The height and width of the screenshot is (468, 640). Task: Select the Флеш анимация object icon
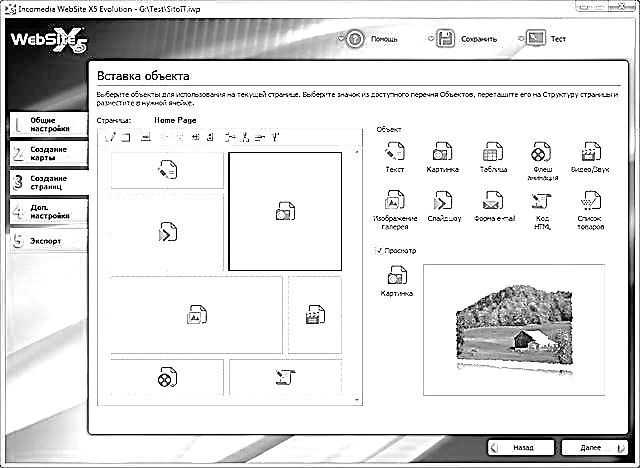541,152
